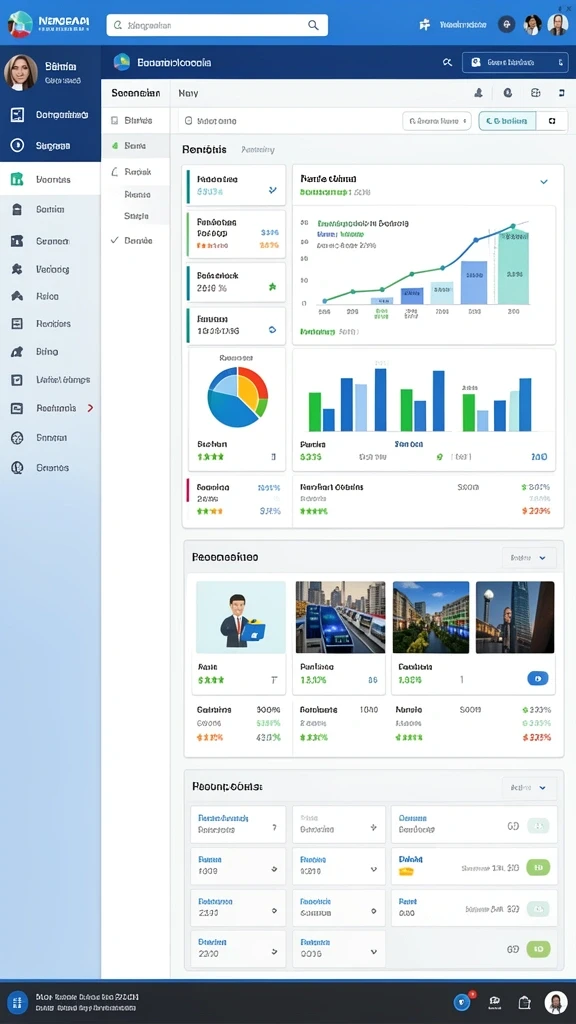
Task: Open the shield icon with red notification badge
Action: click(x=462, y=1002)
